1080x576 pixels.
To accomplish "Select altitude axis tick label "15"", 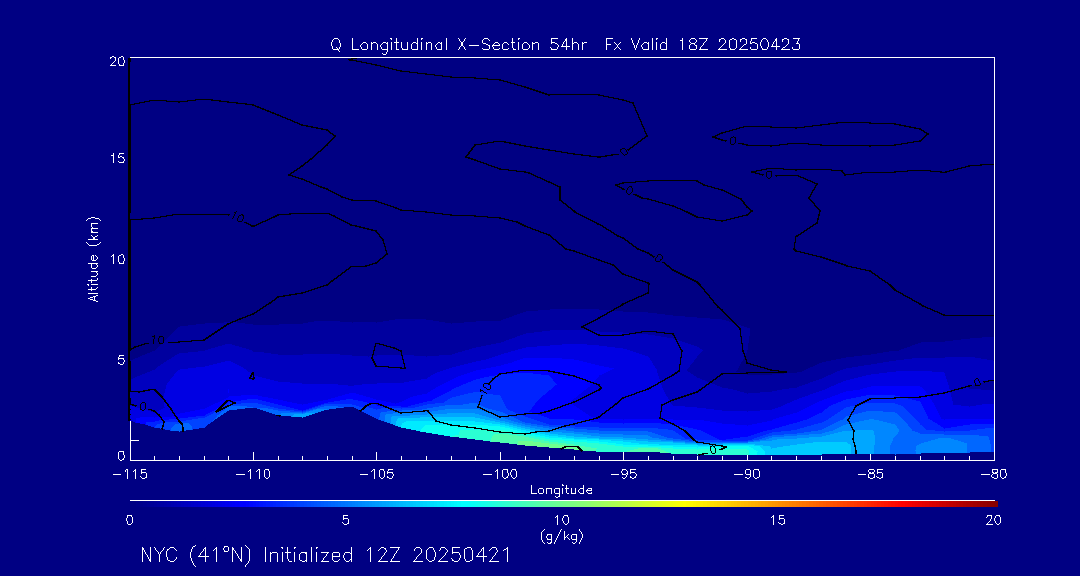I will [x=117, y=158].
